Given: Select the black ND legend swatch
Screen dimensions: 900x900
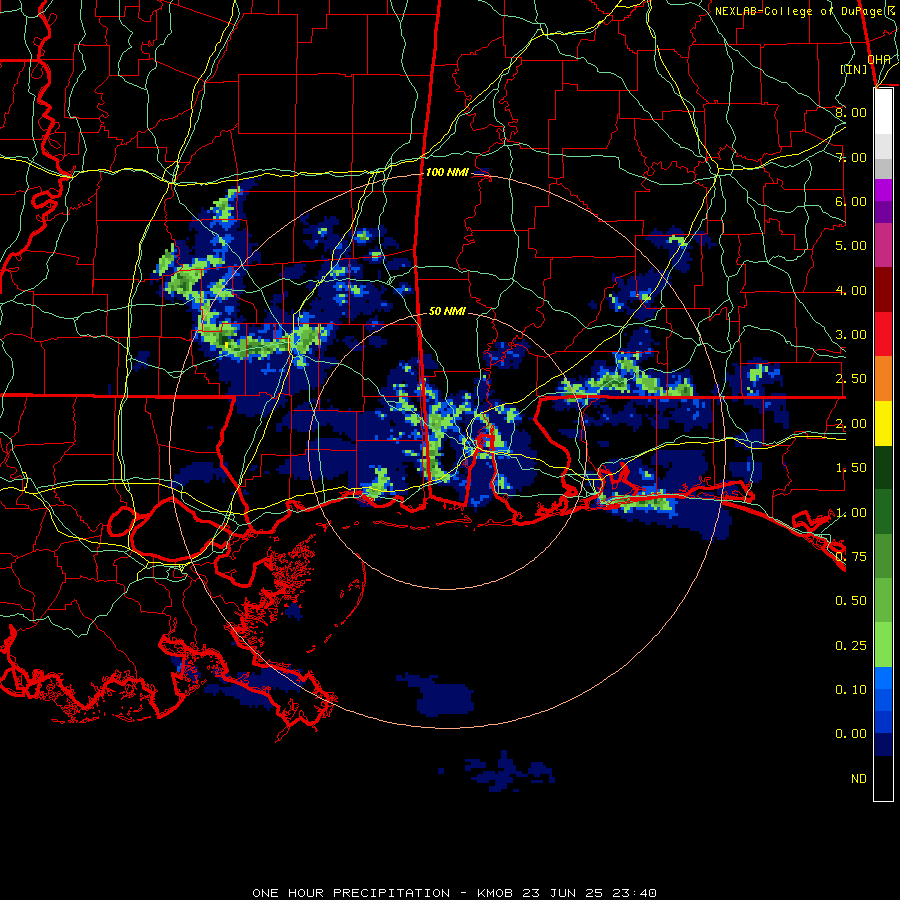Looking at the screenshot, I should pyautogui.click(x=883, y=778).
